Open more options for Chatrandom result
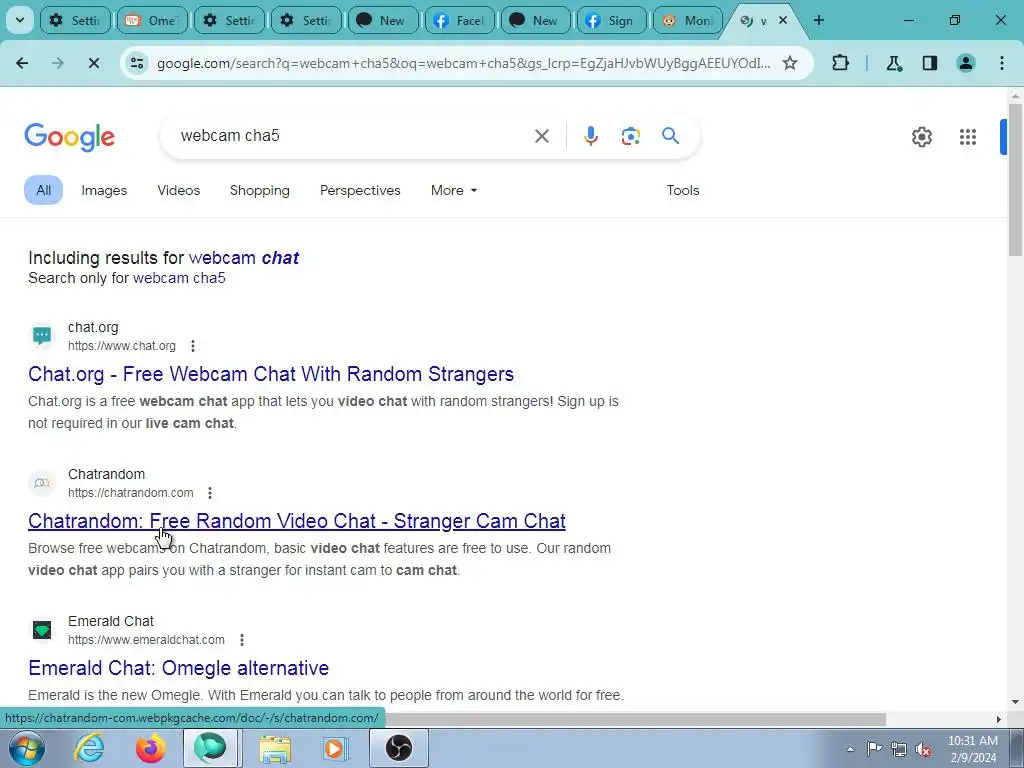 click(x=210, y=493)
